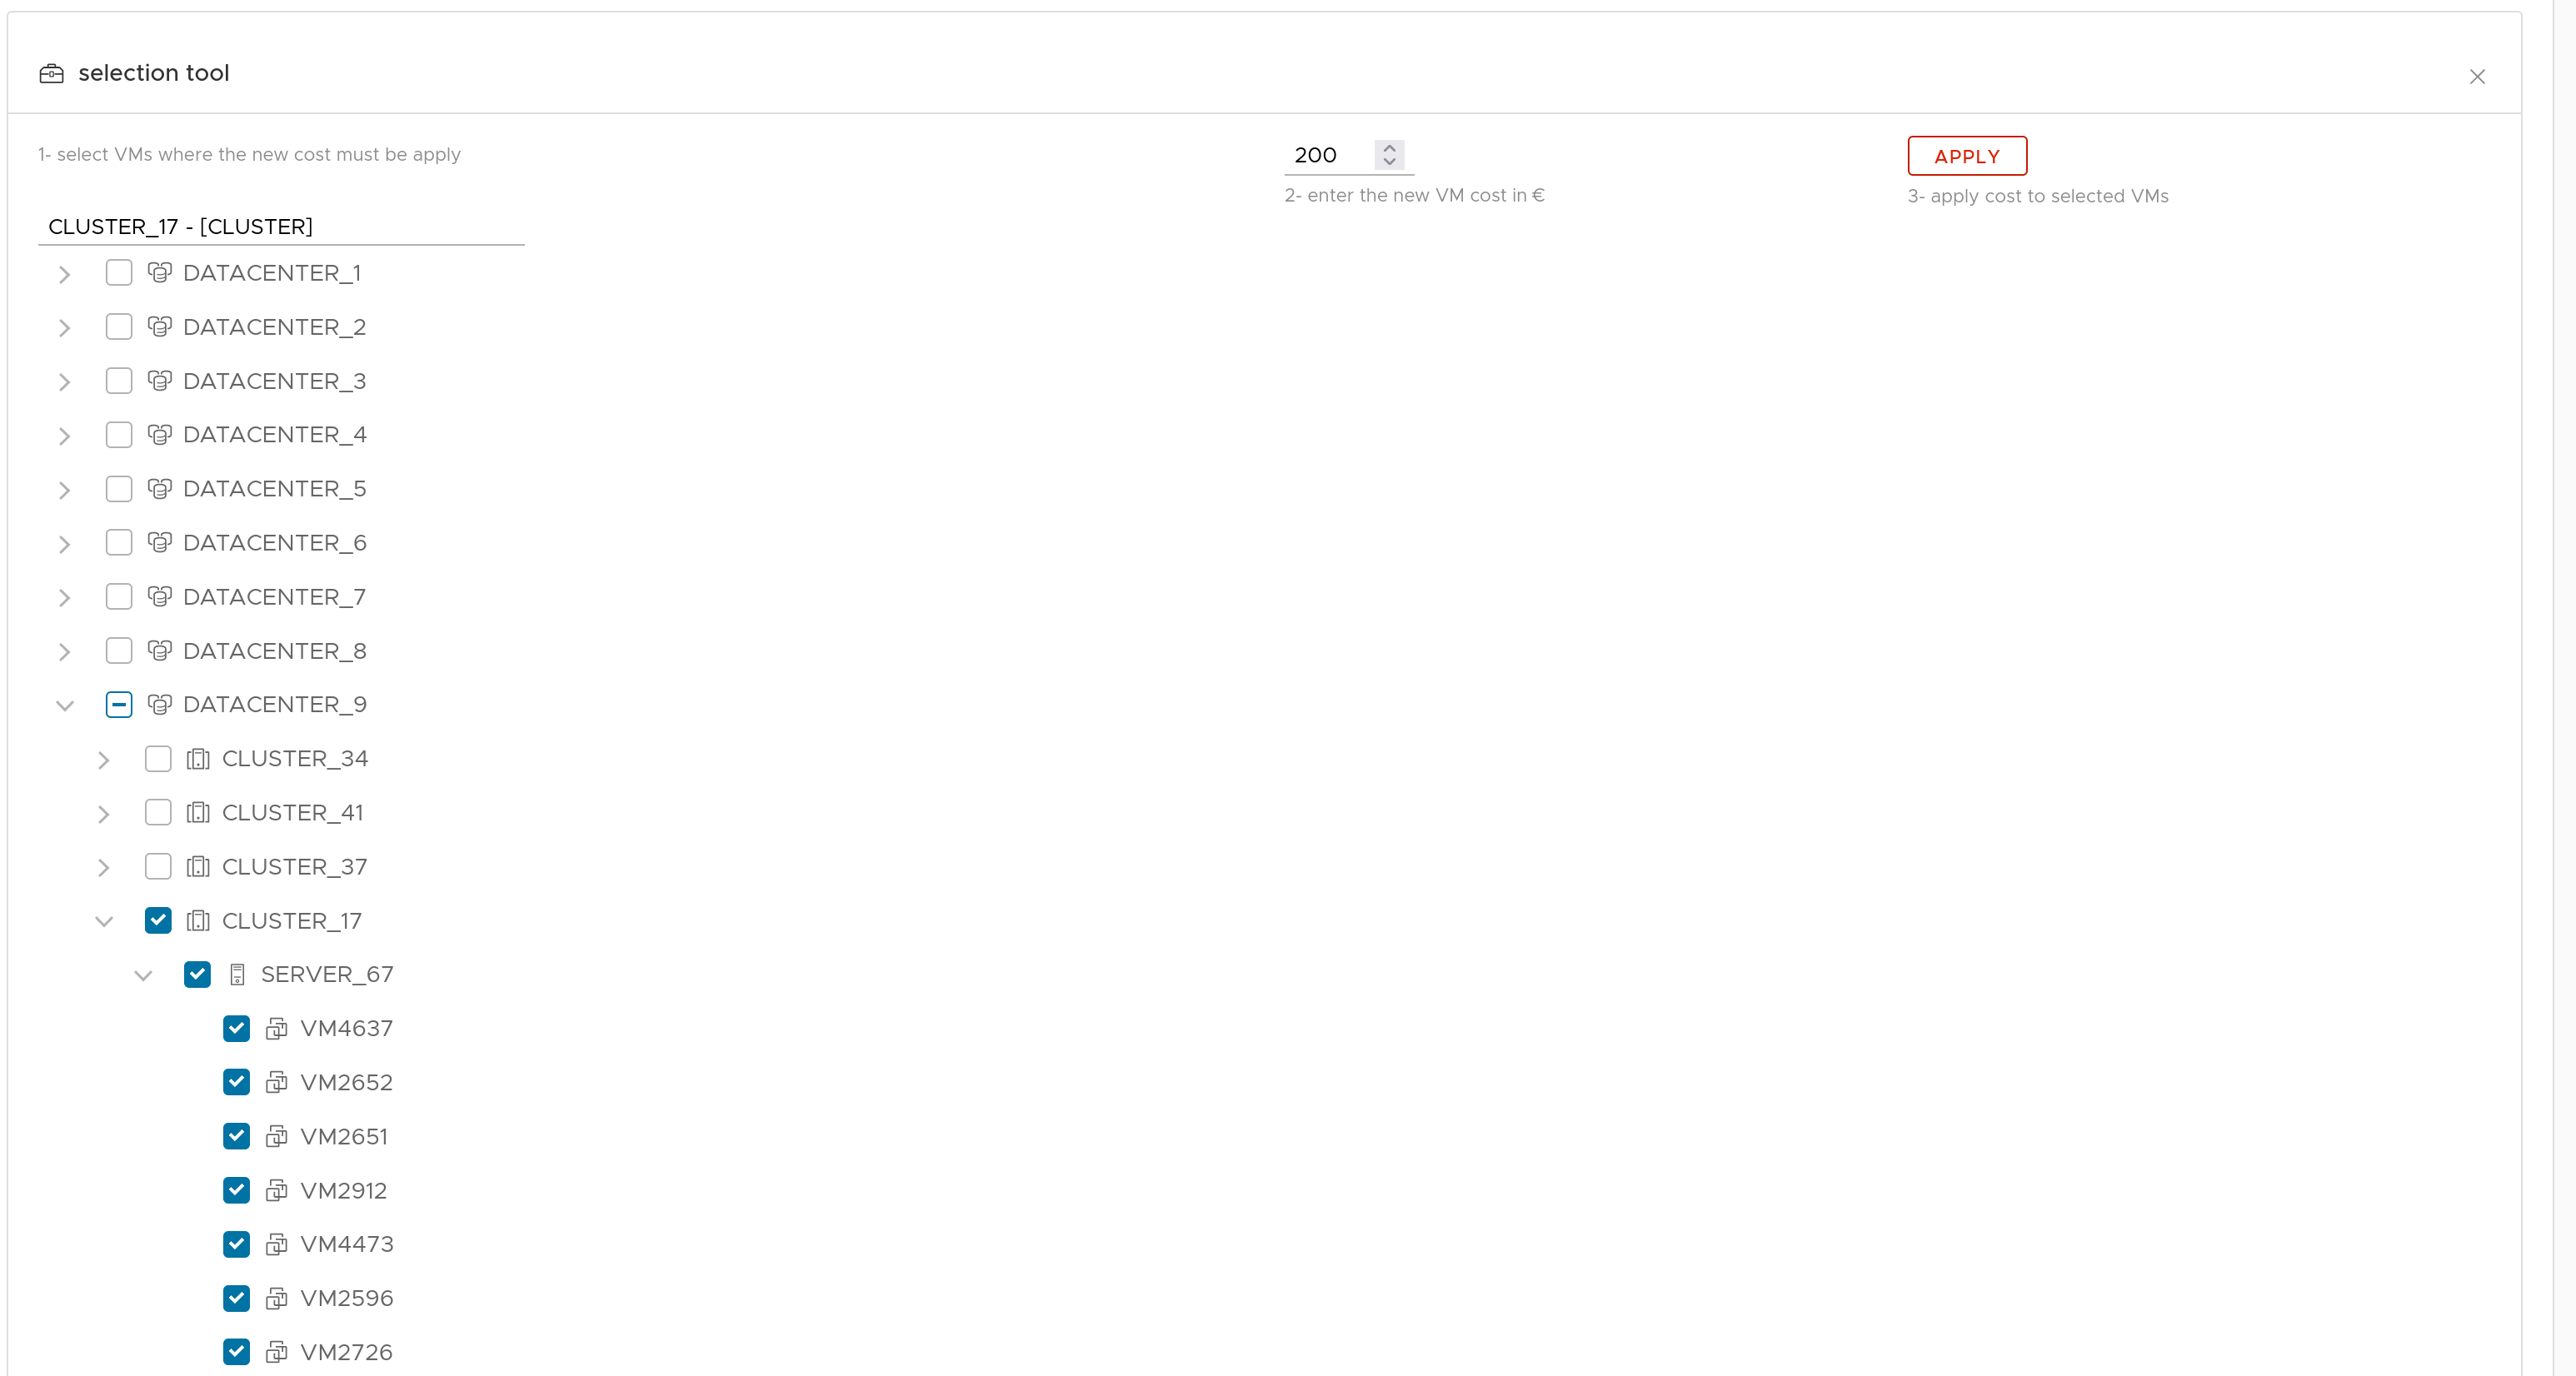2576x1376 pixels.
Task: Increase VM cost with up stepper arrow
Action: pyautogui.click(x=1389, y=148)
